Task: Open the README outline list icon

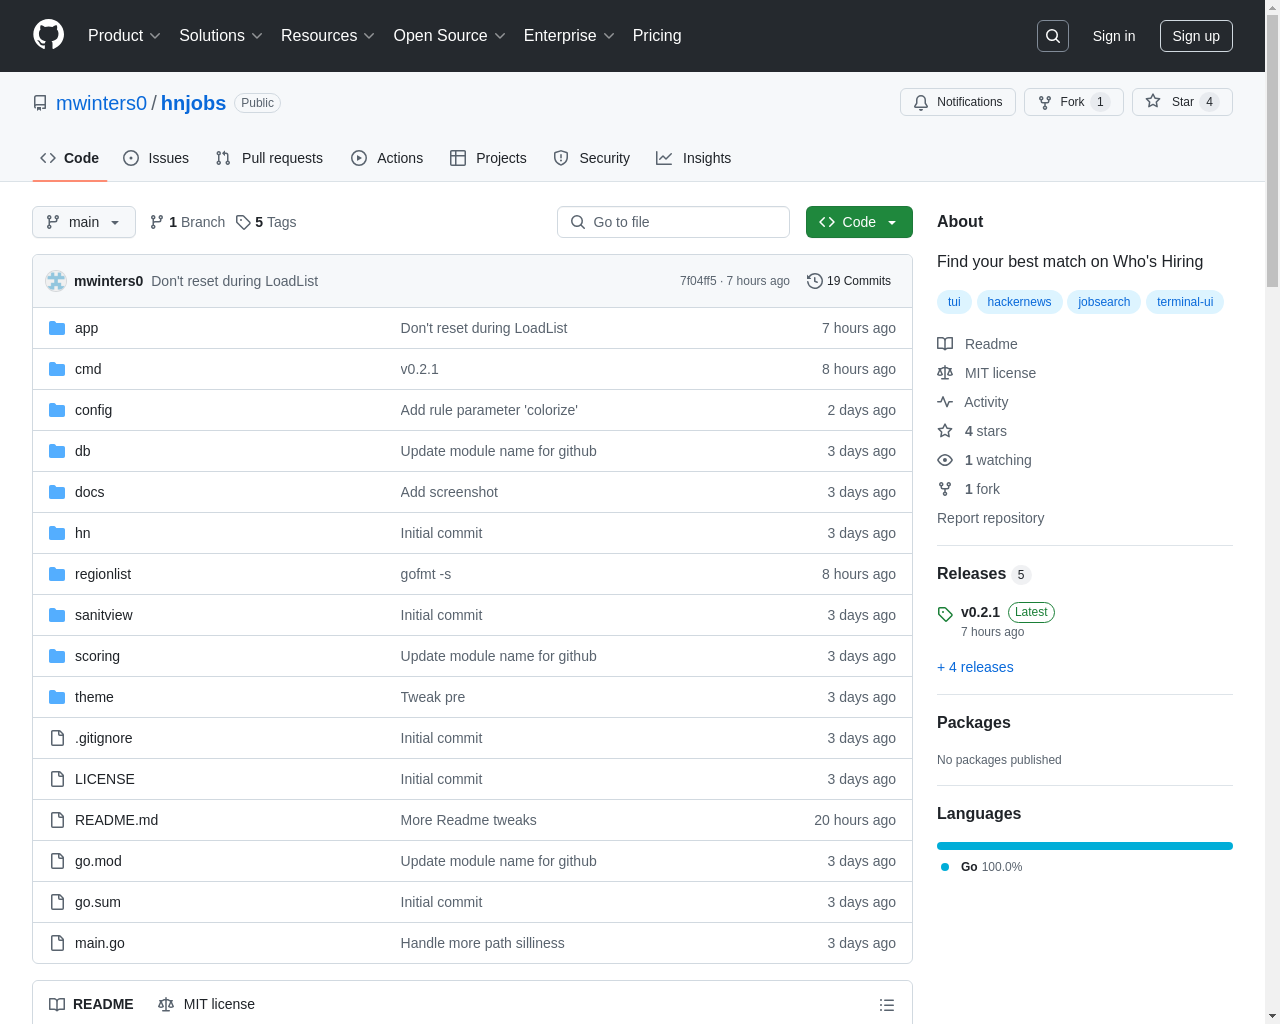Action: tap(887, 1005)
